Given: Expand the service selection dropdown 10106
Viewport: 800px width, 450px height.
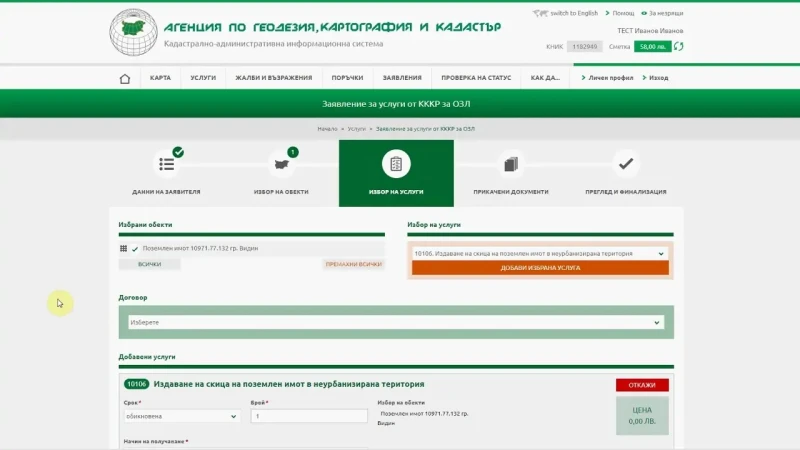Looking at the screenshot, I should (540, 254).
